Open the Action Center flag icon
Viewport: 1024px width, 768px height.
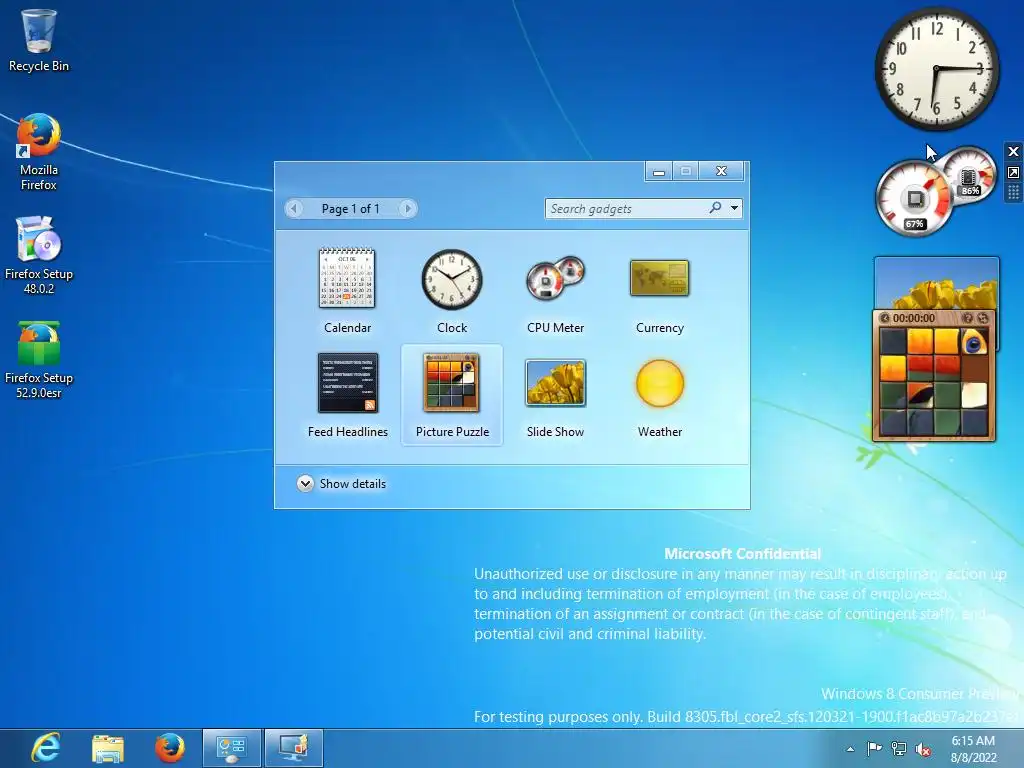(874, 748)
